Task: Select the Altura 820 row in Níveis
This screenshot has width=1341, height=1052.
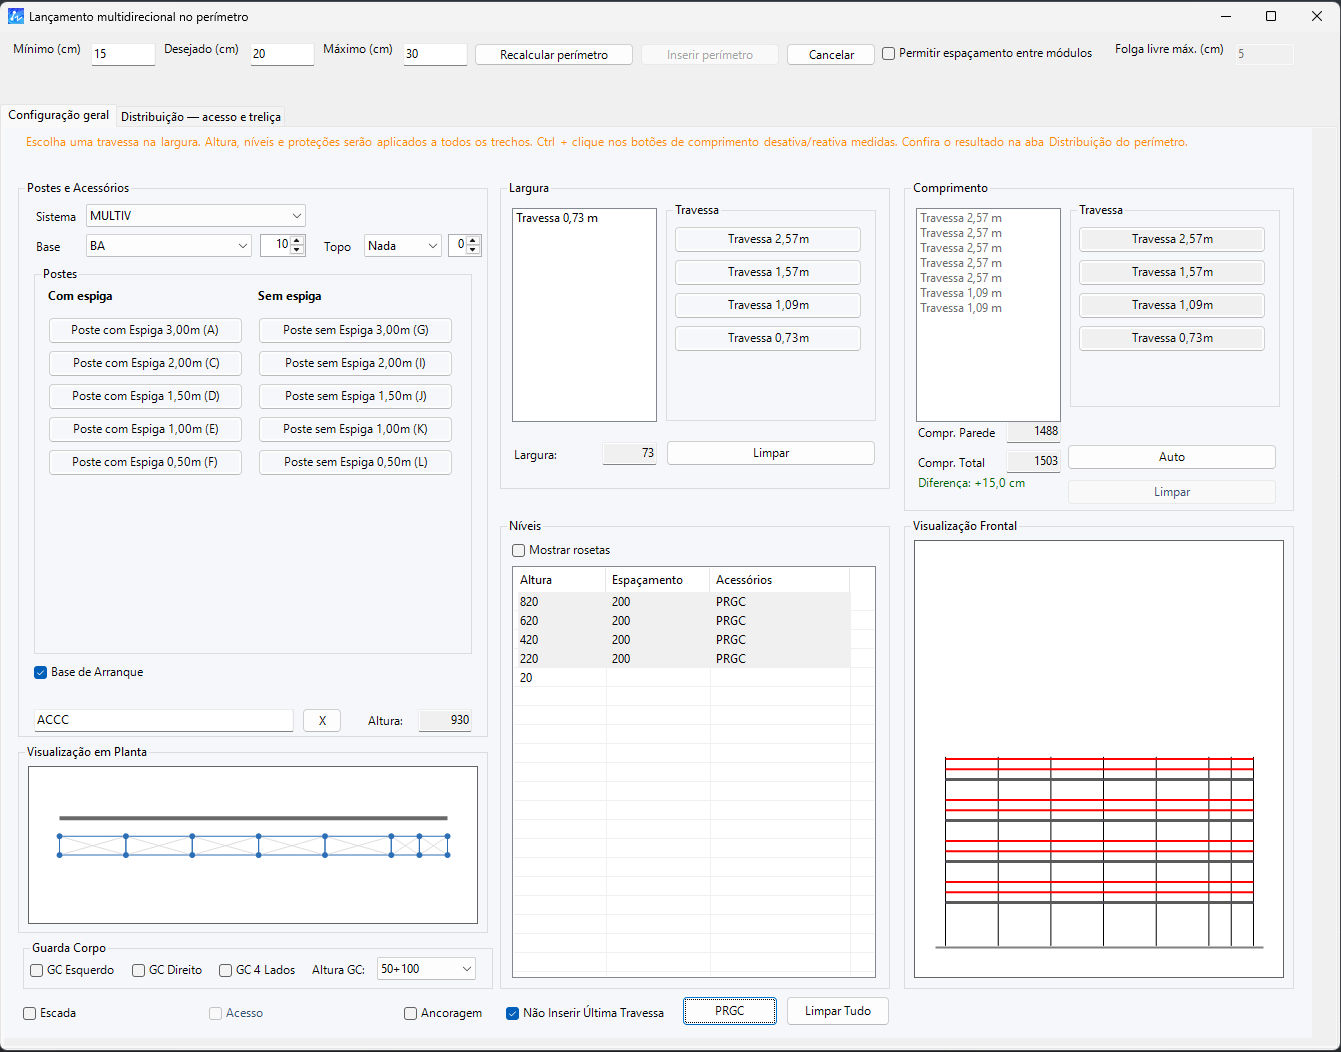Action: (681, 602)
